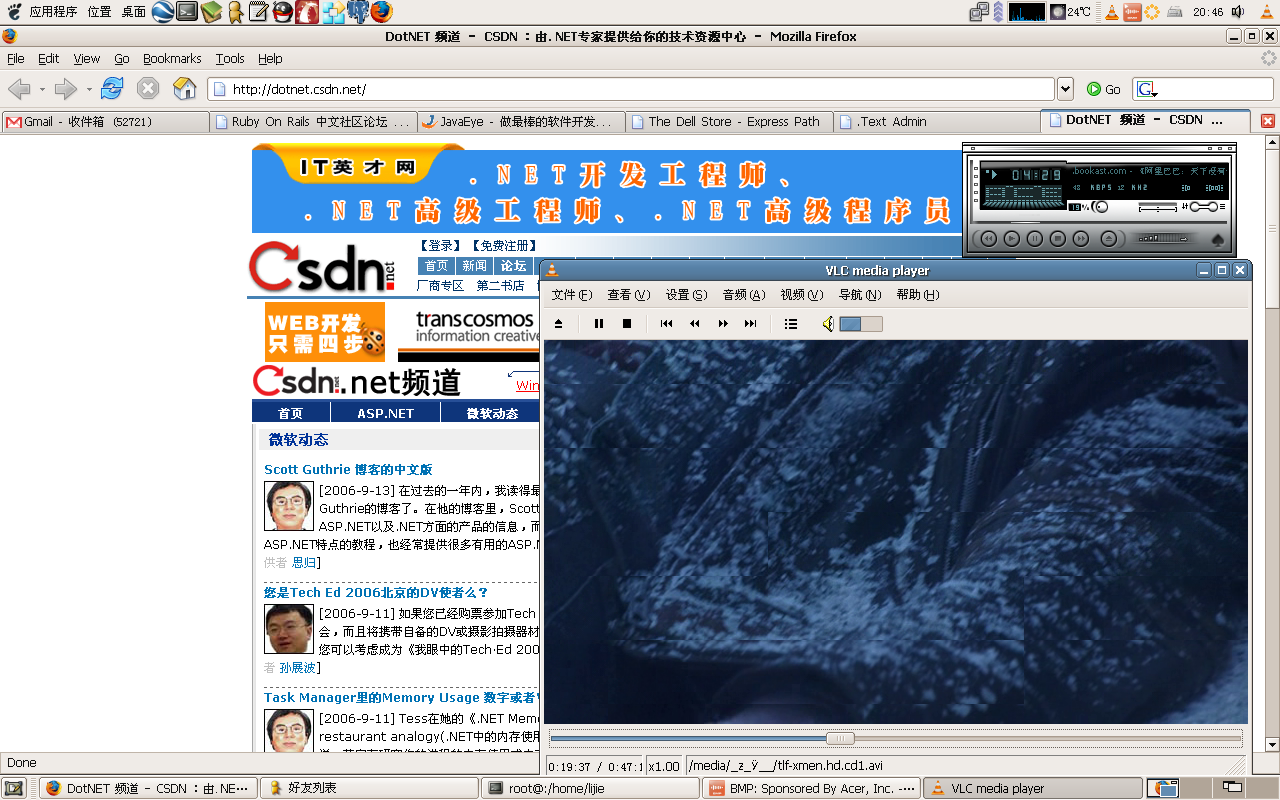This screenshot has height=800, width=1280.
Task: Adjust the VLC volume slider
Action: 861,324
